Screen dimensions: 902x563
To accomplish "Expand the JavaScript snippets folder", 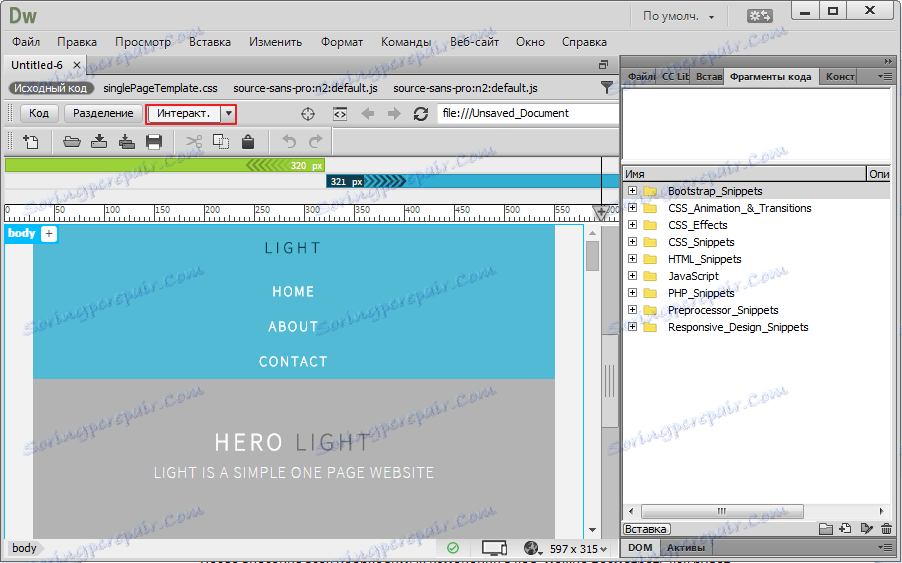I will (632, 275).
